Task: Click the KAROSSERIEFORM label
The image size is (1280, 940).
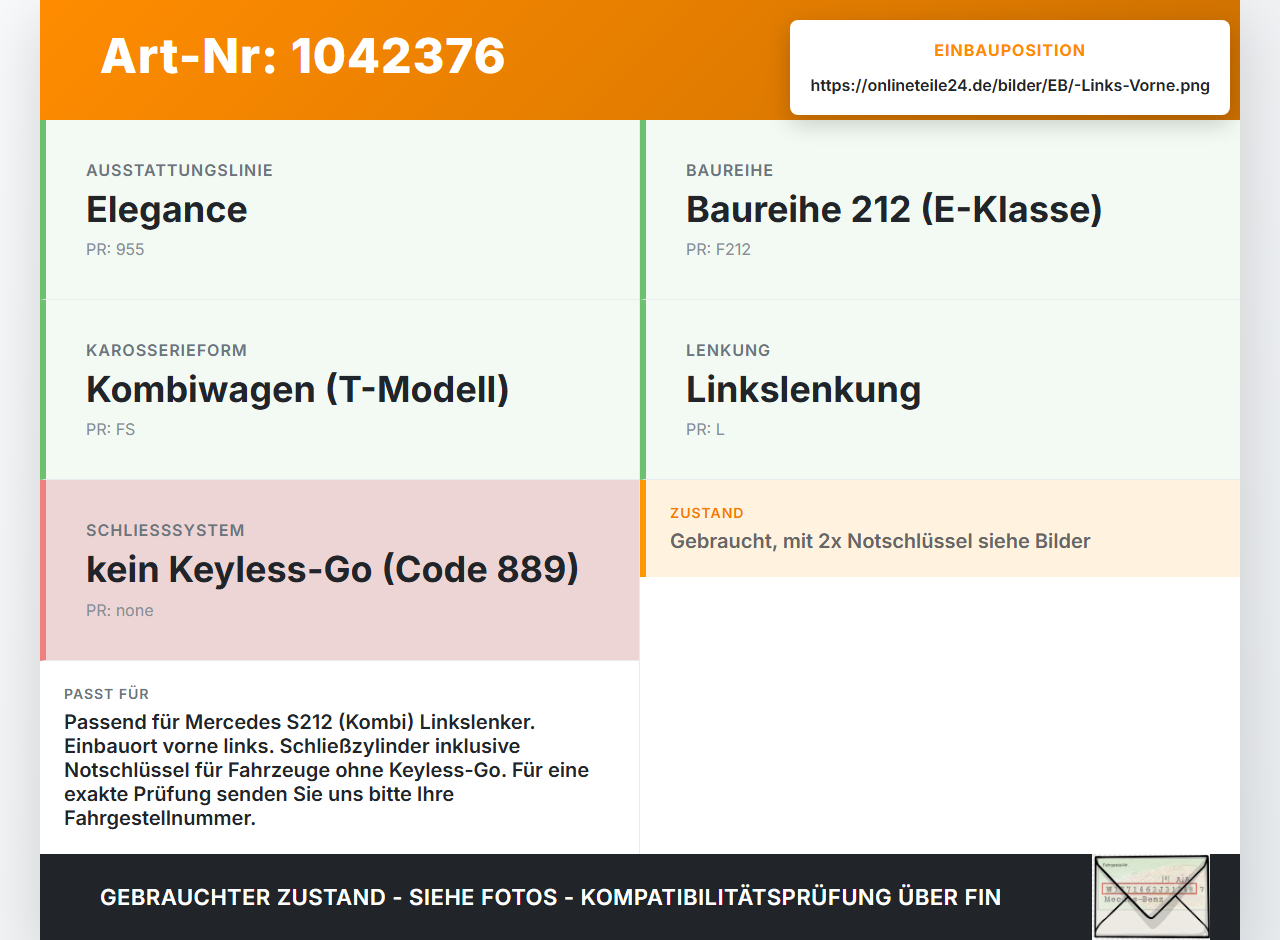Action: 167,350
